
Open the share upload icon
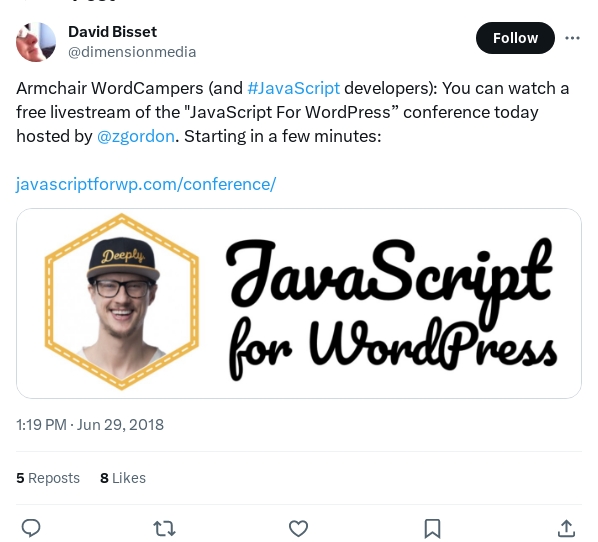tap(566, 528)
